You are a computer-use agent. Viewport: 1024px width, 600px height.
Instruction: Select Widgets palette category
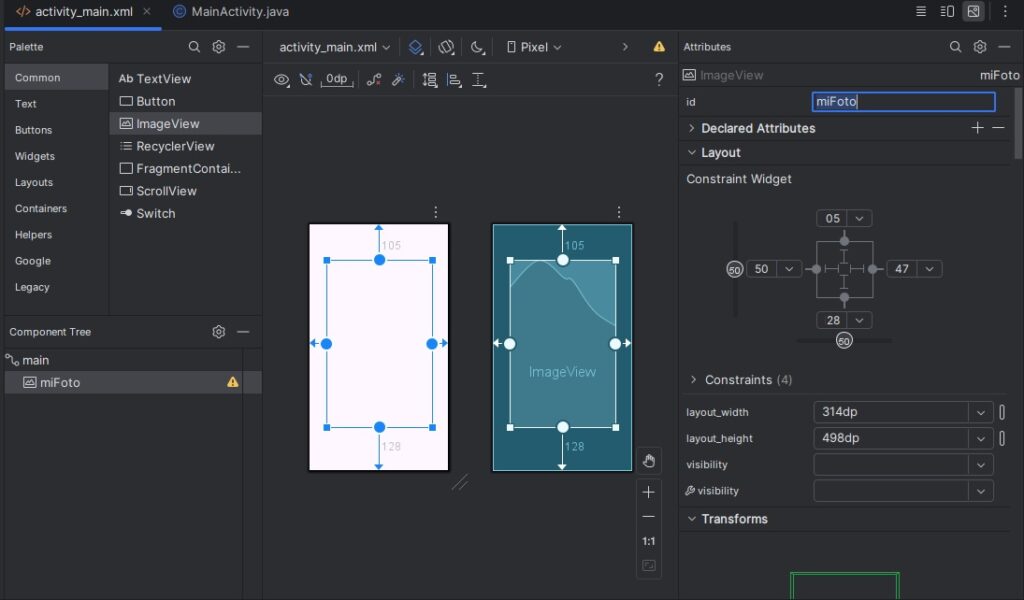tap(56, 155)
